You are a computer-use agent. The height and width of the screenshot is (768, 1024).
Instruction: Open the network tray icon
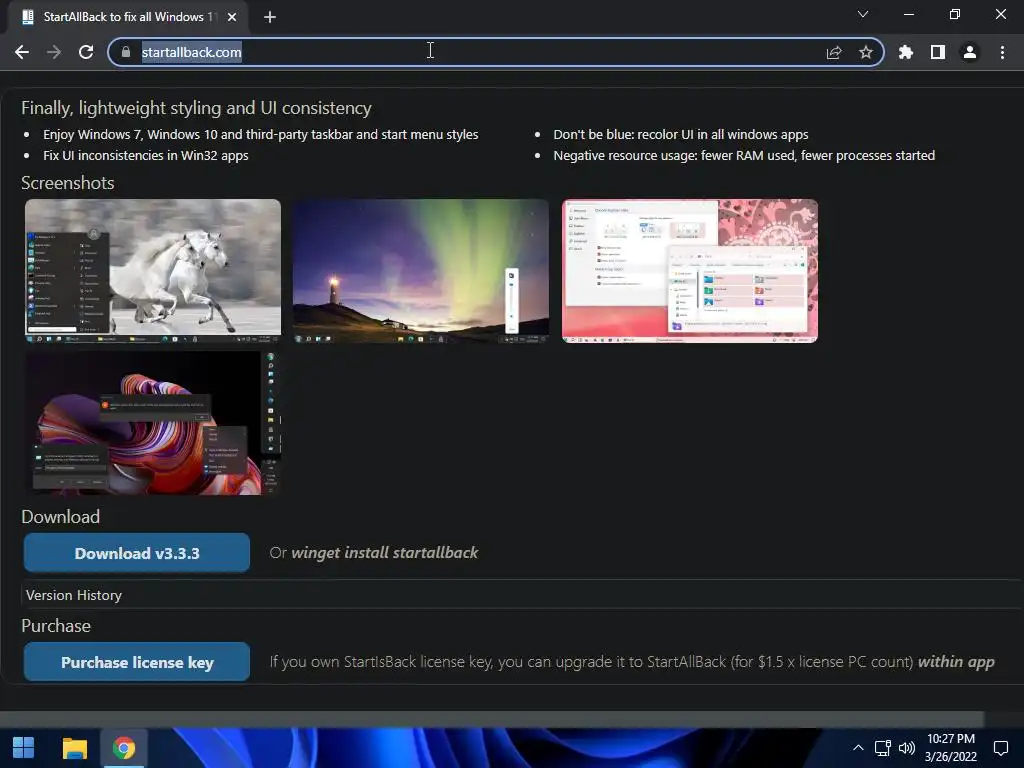(x=883, y=748)
